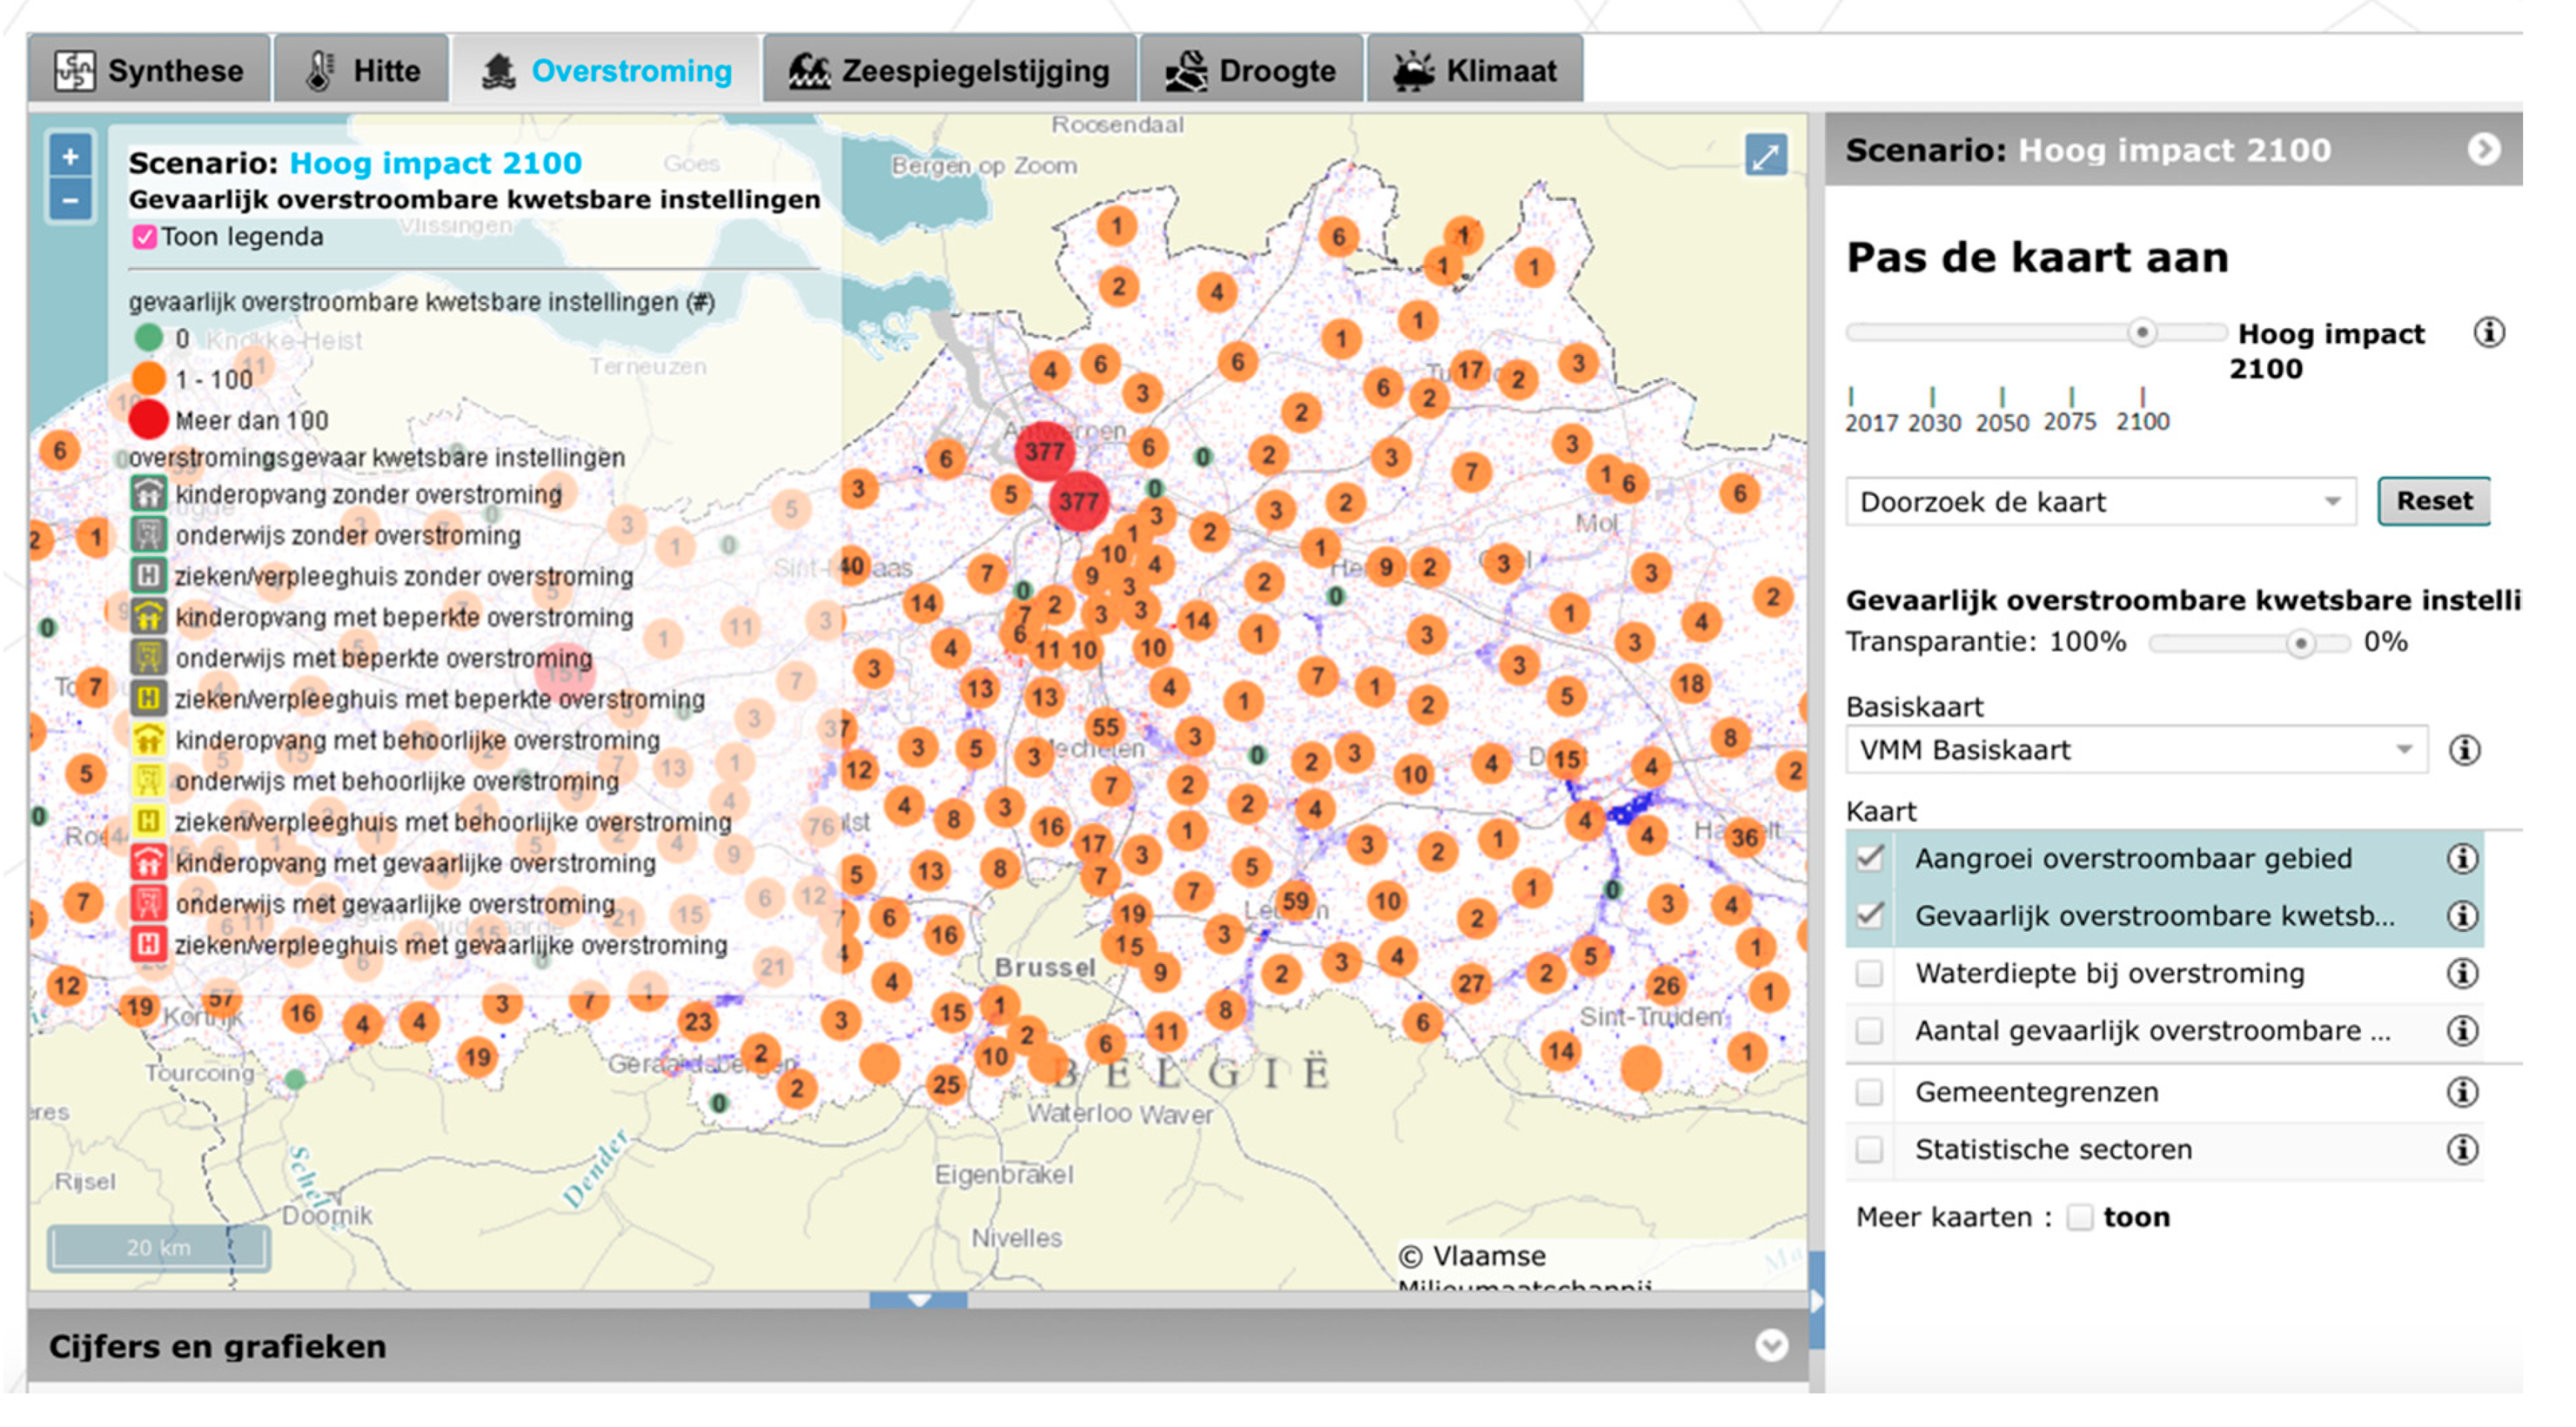
Task: Enable the Waterdiepte bij overstroming layer
Action: 1869,973
